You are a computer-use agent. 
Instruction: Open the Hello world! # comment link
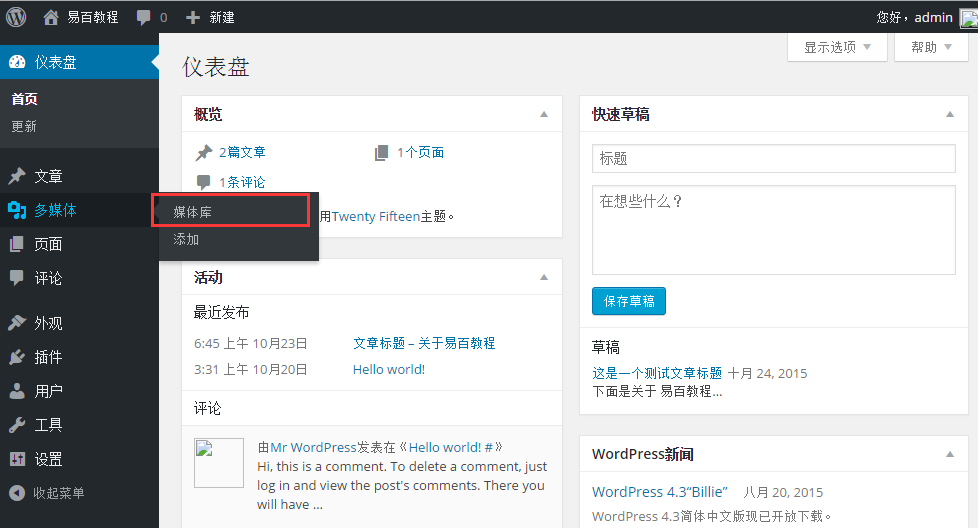pos(451,447)
